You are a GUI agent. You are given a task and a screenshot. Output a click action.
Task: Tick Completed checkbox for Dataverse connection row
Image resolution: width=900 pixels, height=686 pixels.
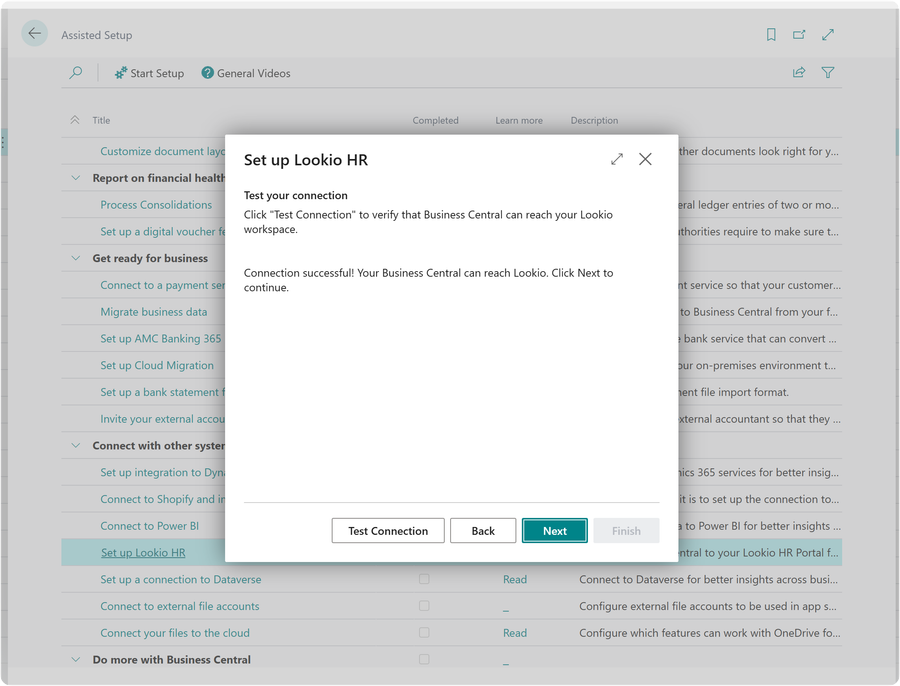click(x=424, y=579)
